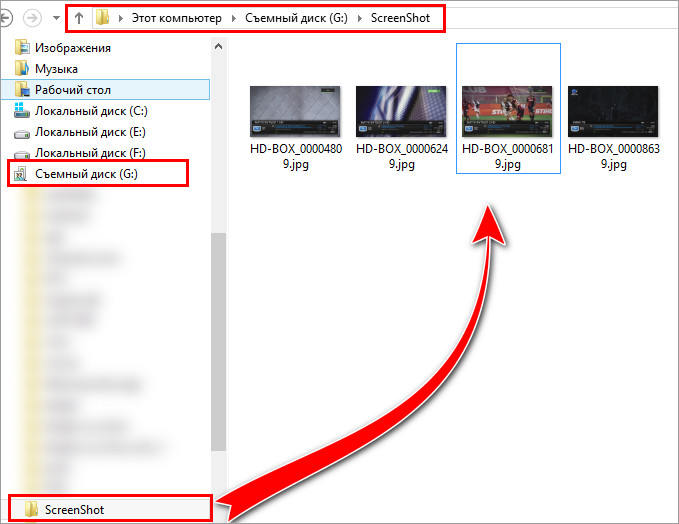
Task: Expand chevron after Съемный диск (G:) breadcrumb
Action: (359, 18)
